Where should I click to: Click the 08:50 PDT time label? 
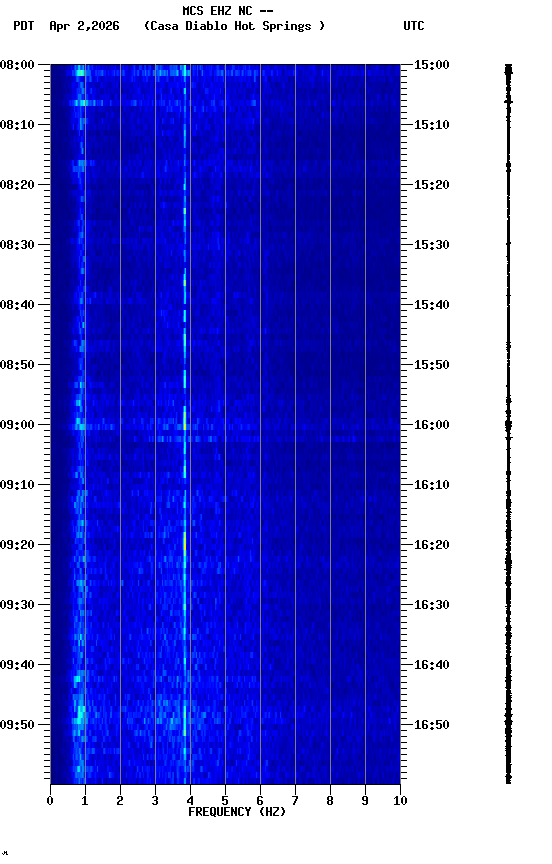[17, 365]
